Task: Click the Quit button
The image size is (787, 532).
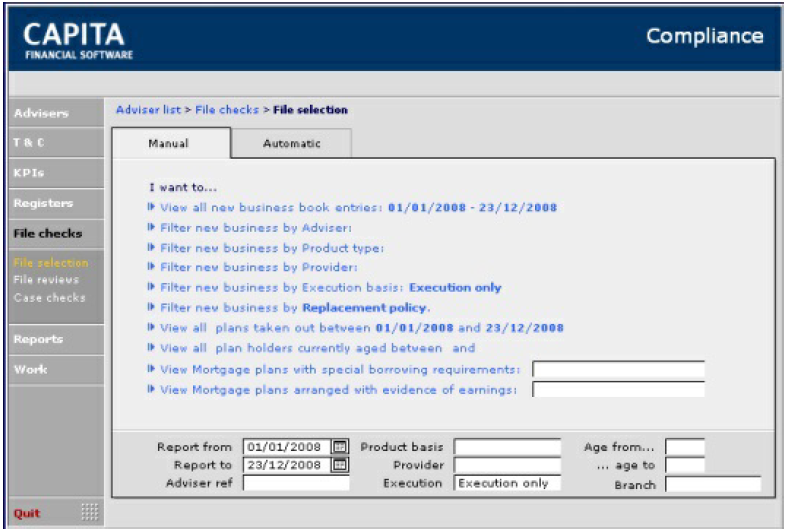Action: click(x=27, y=513)
